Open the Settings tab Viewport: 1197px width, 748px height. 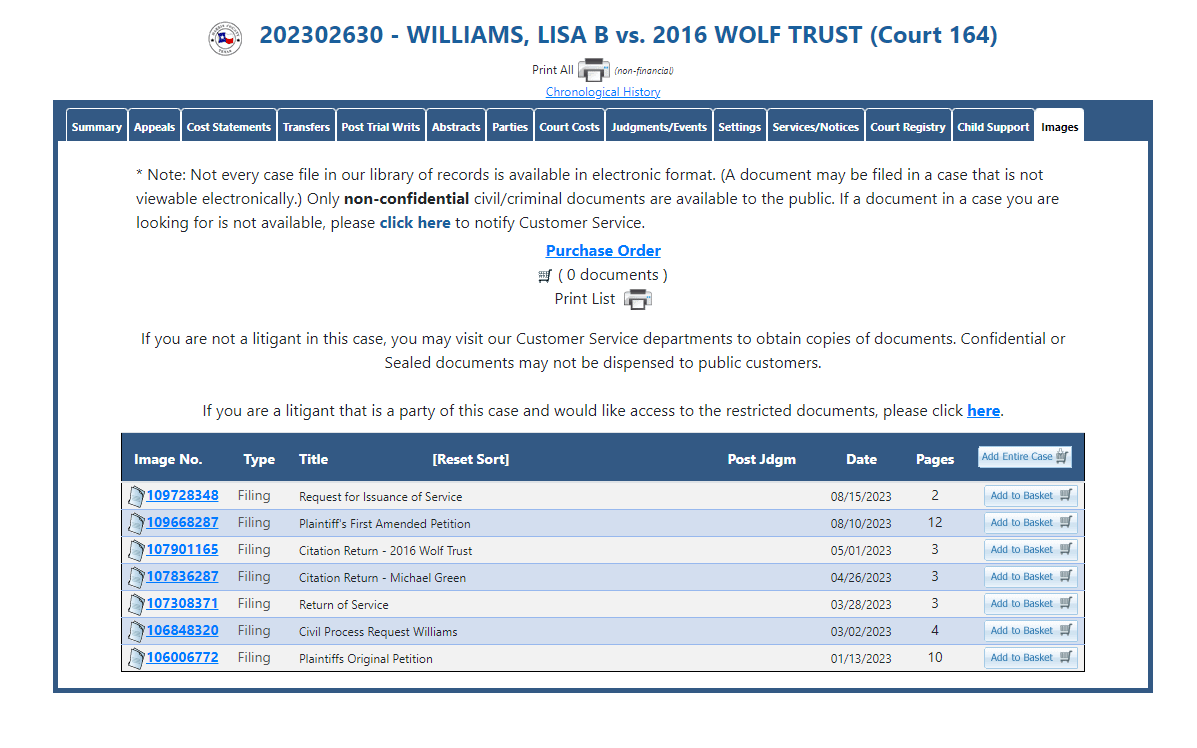coord(740,127)
